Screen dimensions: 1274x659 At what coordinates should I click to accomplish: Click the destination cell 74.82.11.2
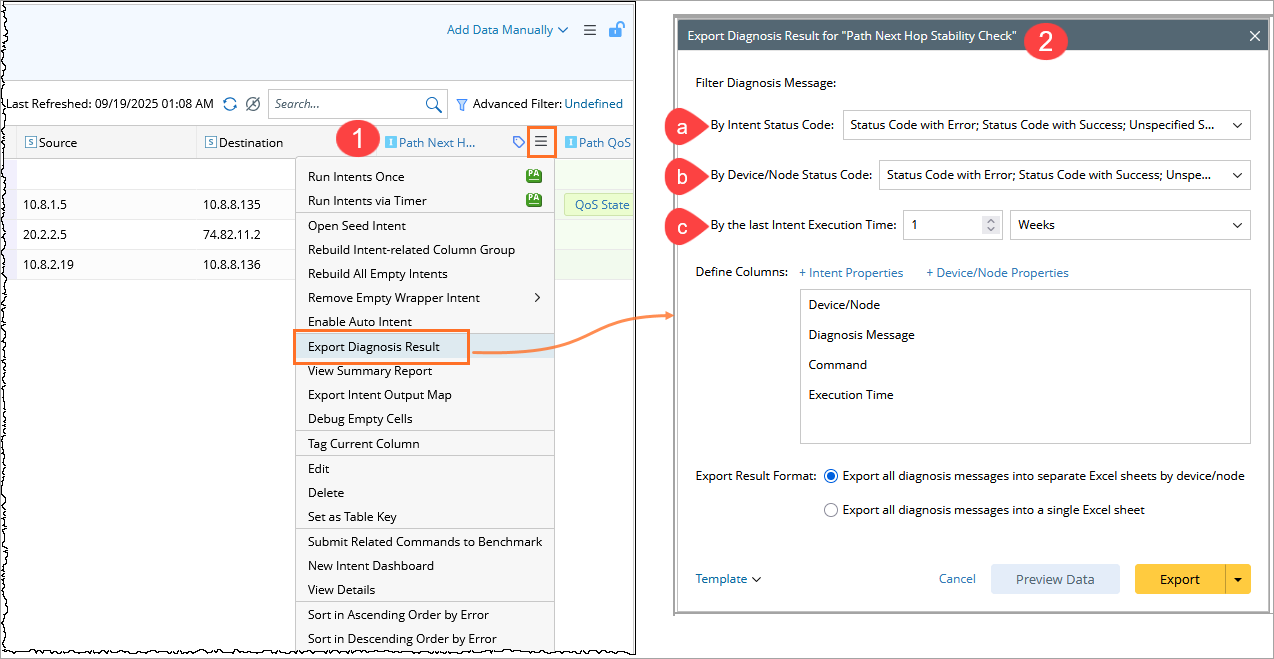(x=232, y=234)
